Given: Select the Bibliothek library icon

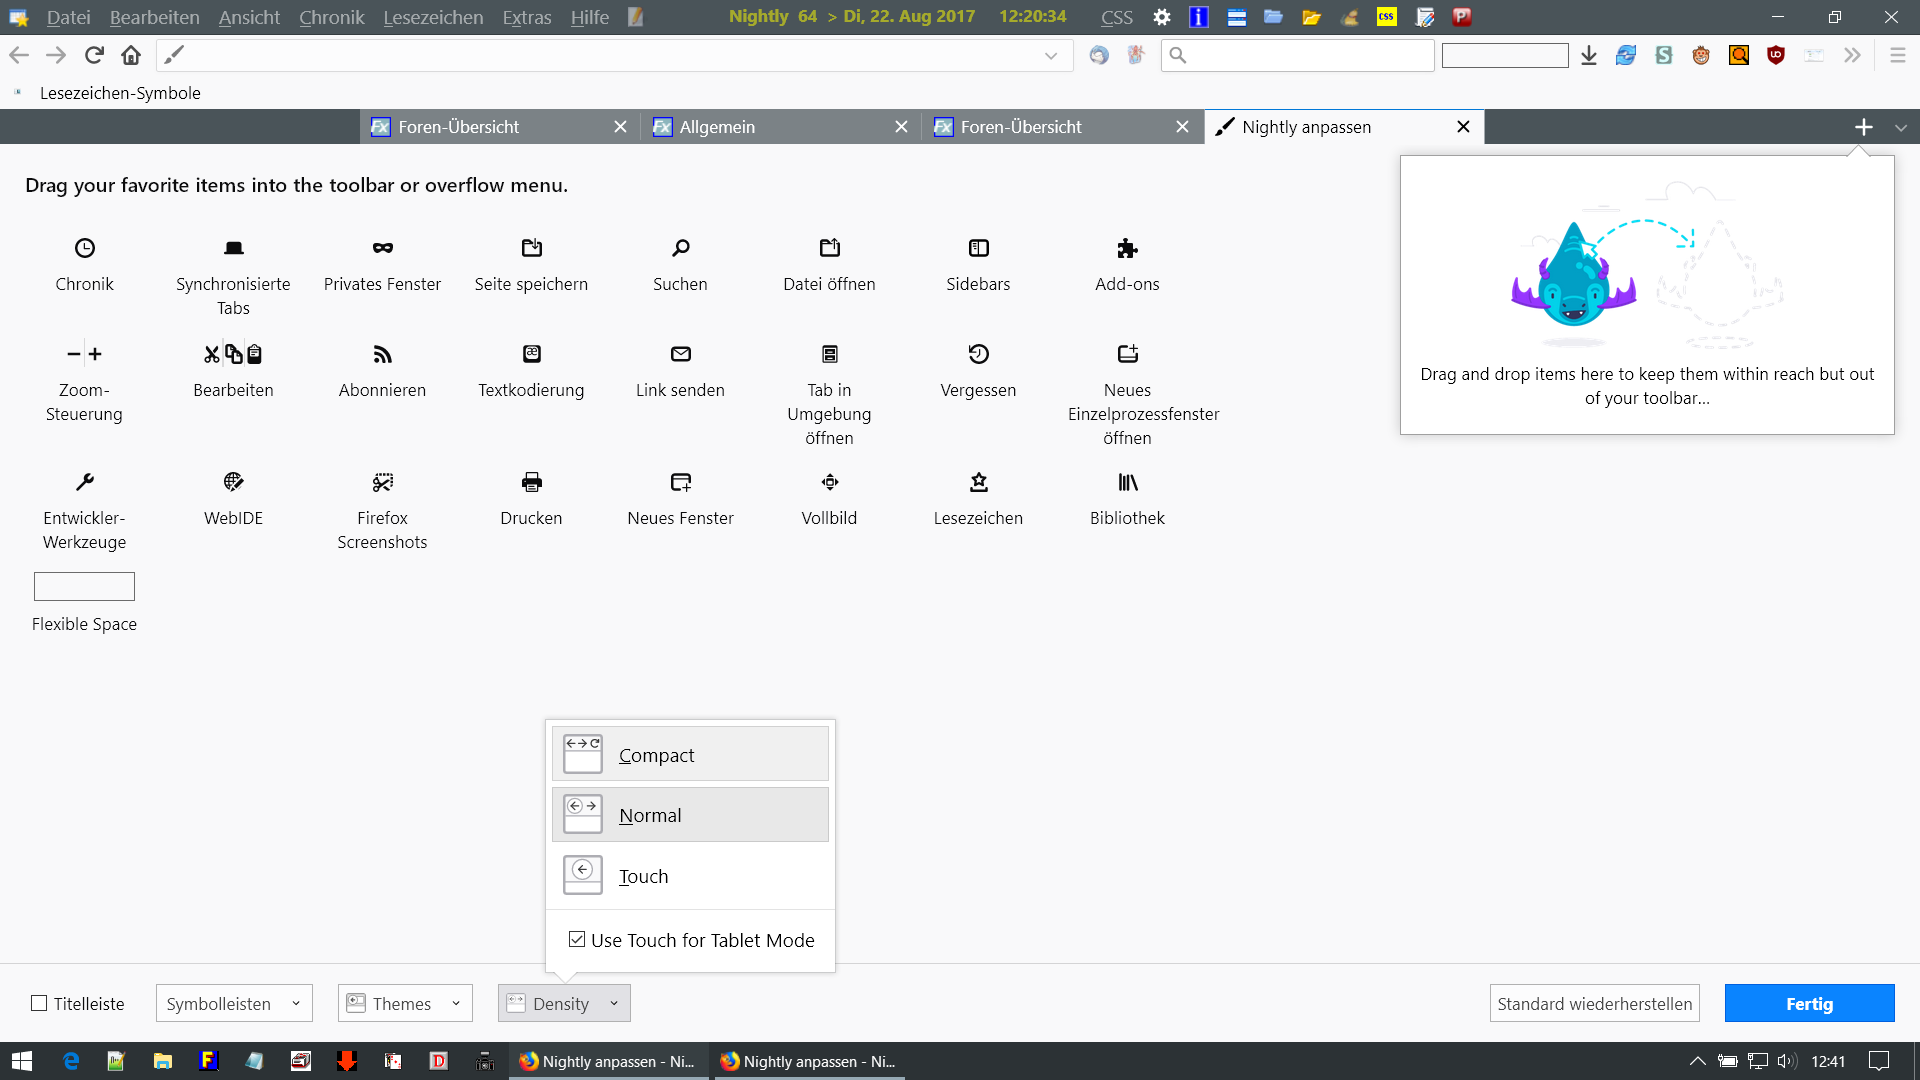Looking at the screenshot, I should click(1127, 482).
